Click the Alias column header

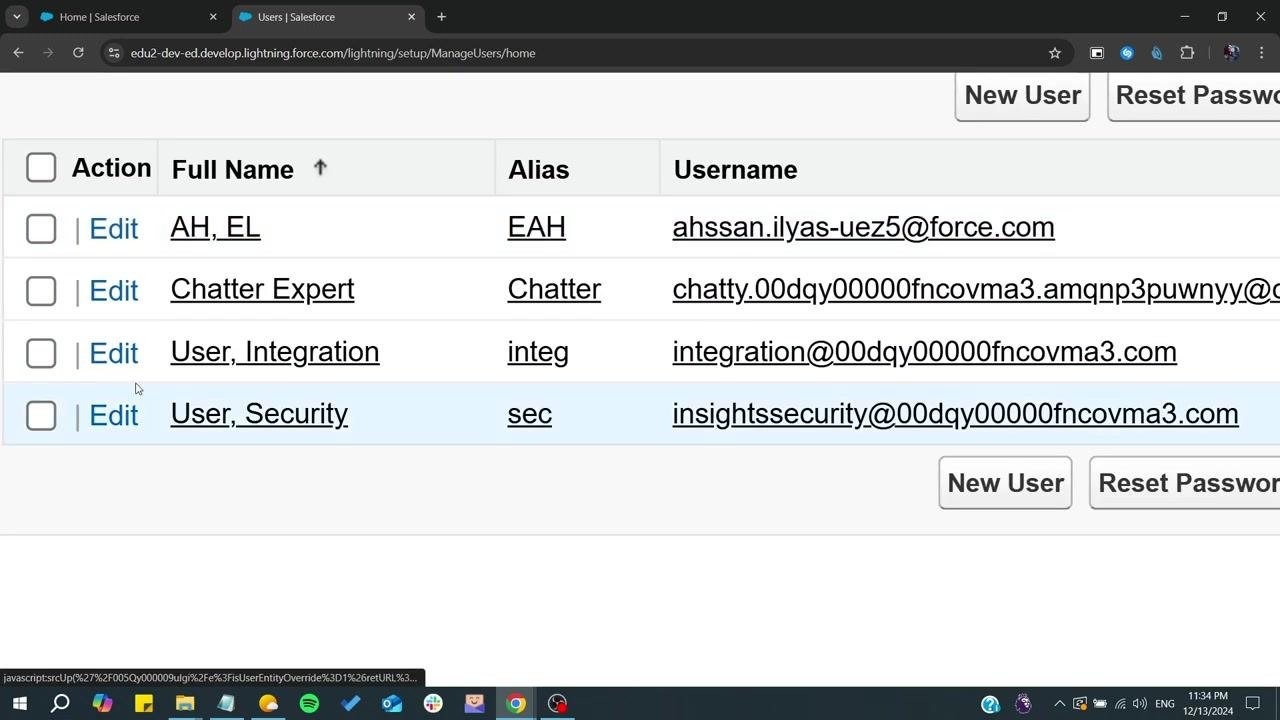(538, 170)
